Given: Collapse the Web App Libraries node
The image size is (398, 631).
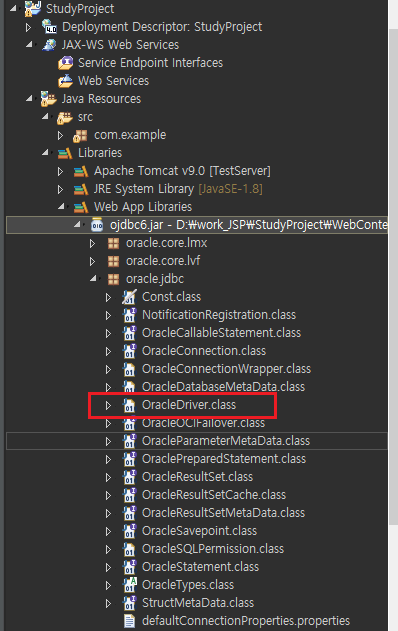Looking at the screenshot, I should [61, 206].
